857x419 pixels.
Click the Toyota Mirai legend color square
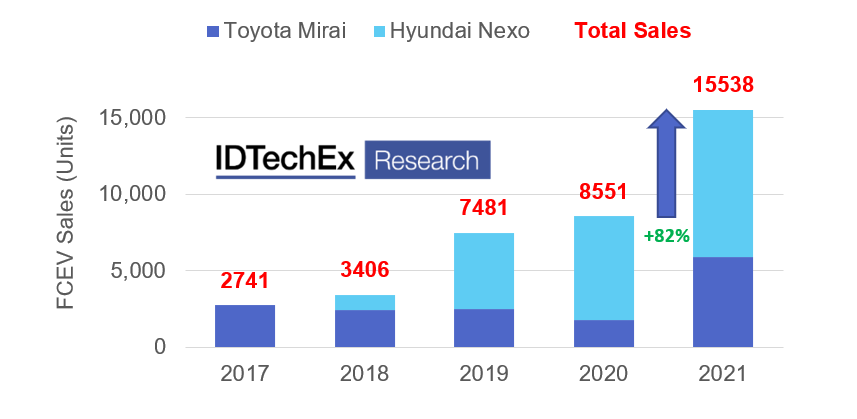click(x=212, y=31)
